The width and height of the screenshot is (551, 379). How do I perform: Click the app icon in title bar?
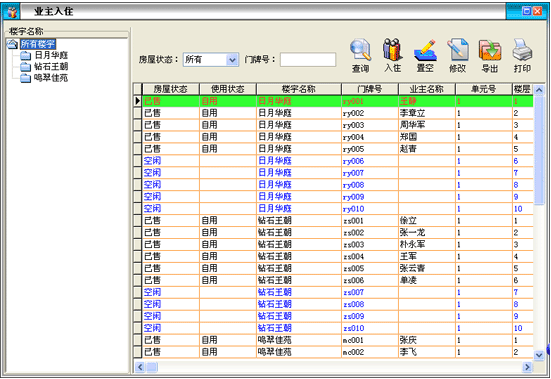[12, 12]
